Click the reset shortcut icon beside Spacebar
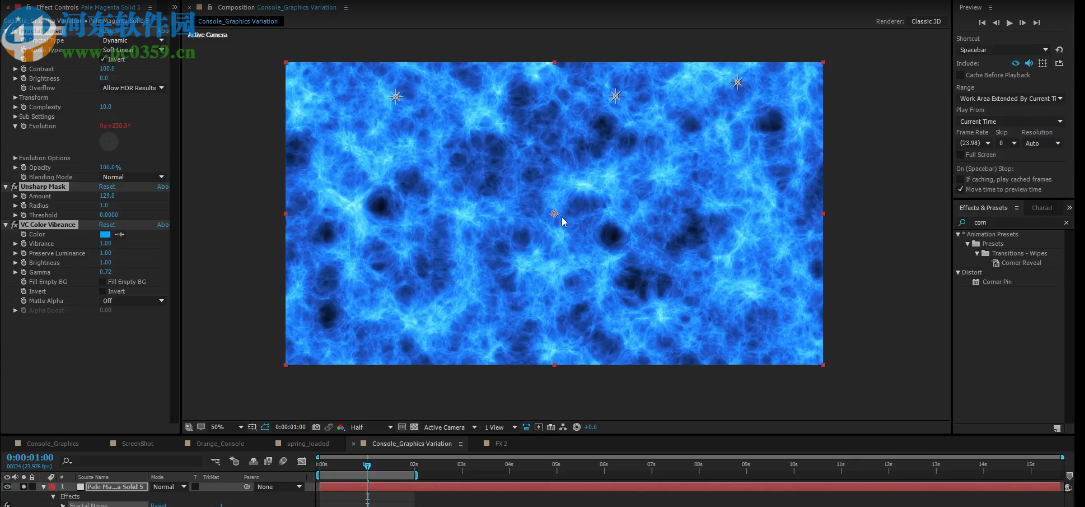Image resolution: width=1085 pixels, height=507 pixels. click(1059, 49)
